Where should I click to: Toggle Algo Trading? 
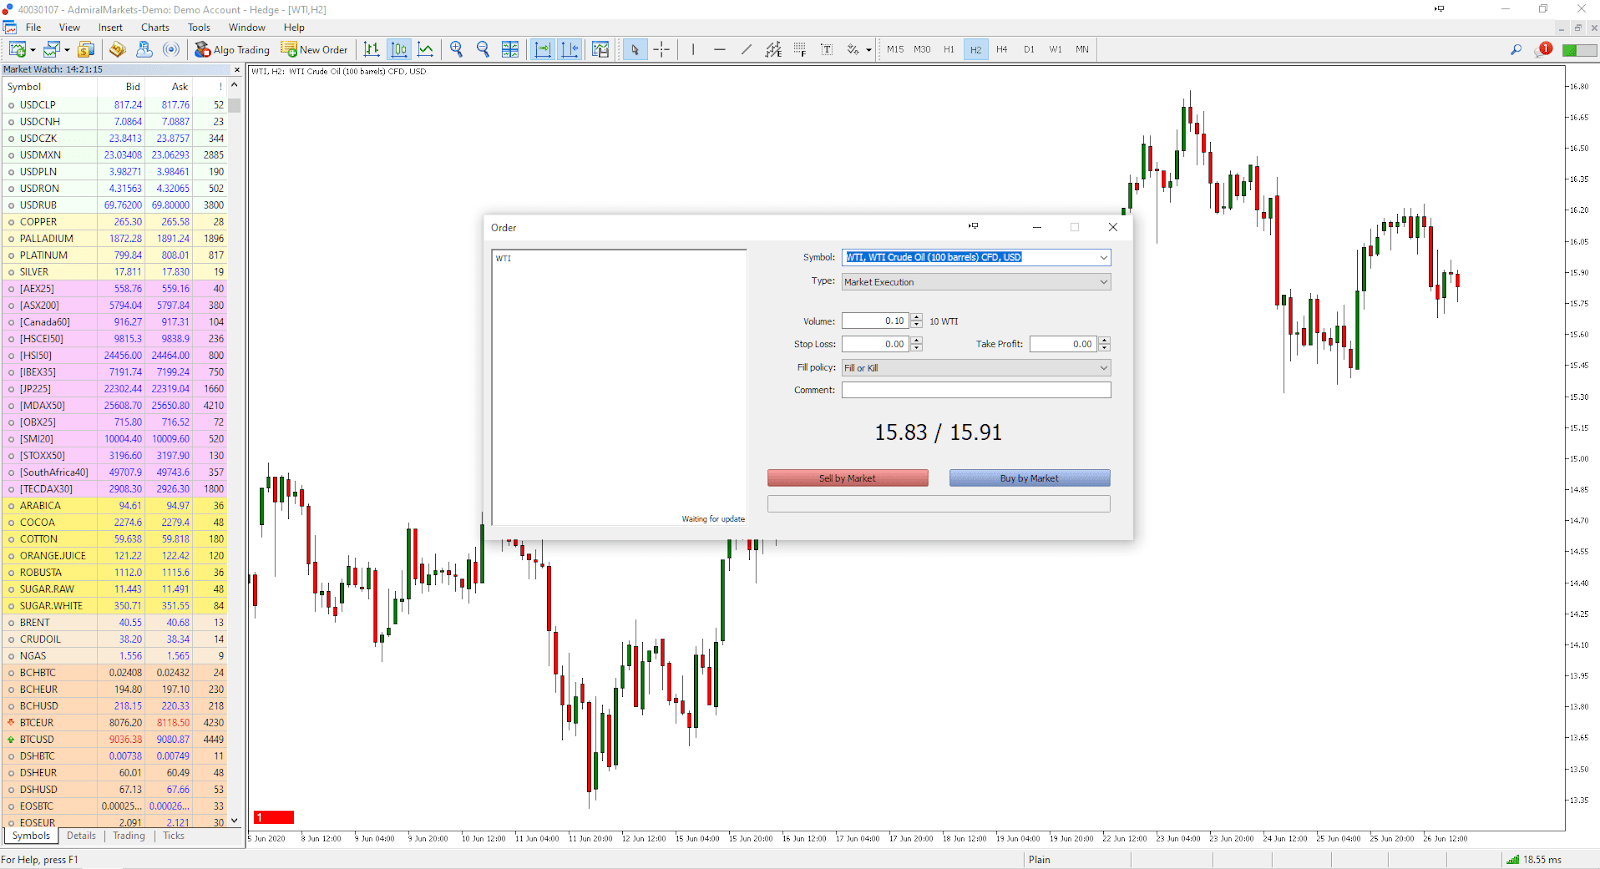233,49
